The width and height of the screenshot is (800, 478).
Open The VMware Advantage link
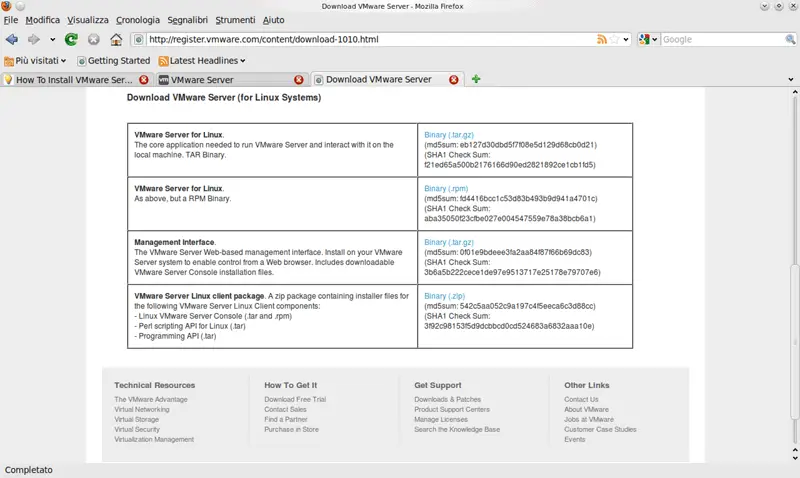click(151, 399)
